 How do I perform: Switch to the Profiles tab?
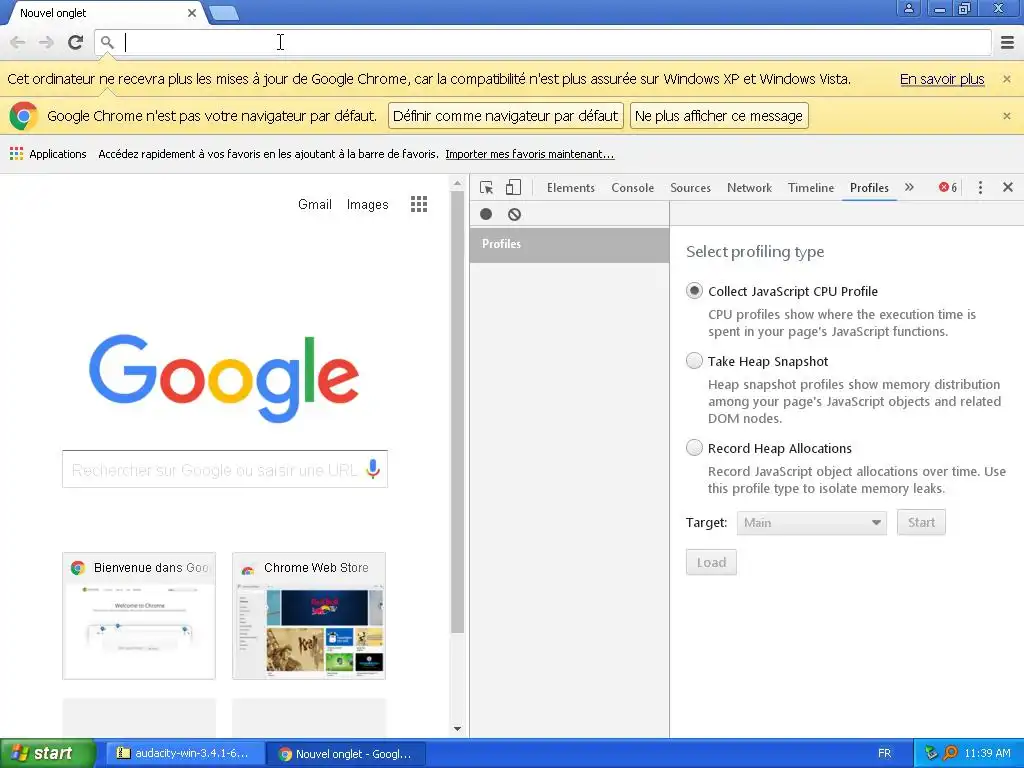[x=869, y=187]
